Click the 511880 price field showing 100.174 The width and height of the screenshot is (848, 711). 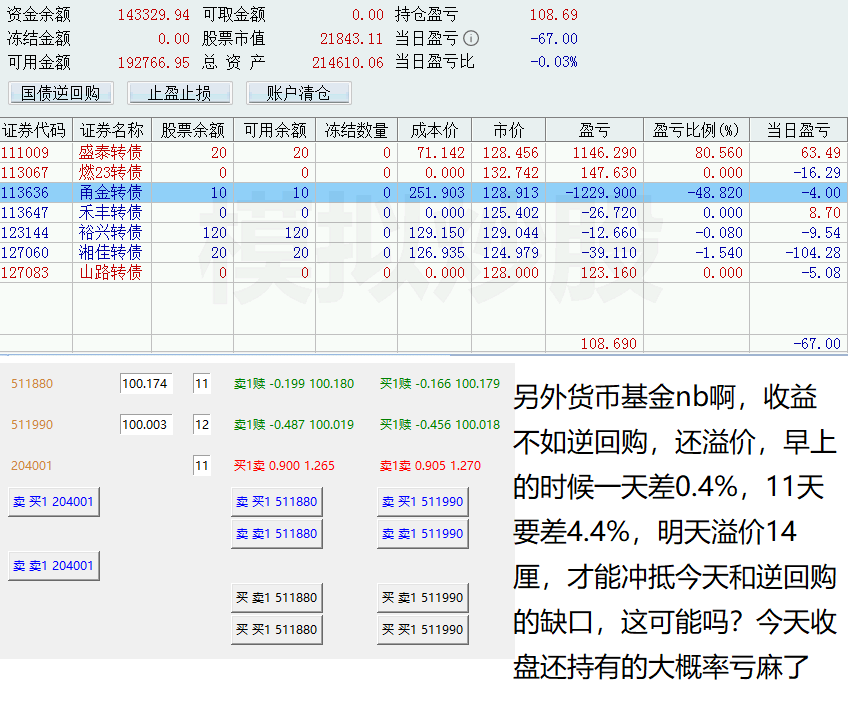click(146, 384)
